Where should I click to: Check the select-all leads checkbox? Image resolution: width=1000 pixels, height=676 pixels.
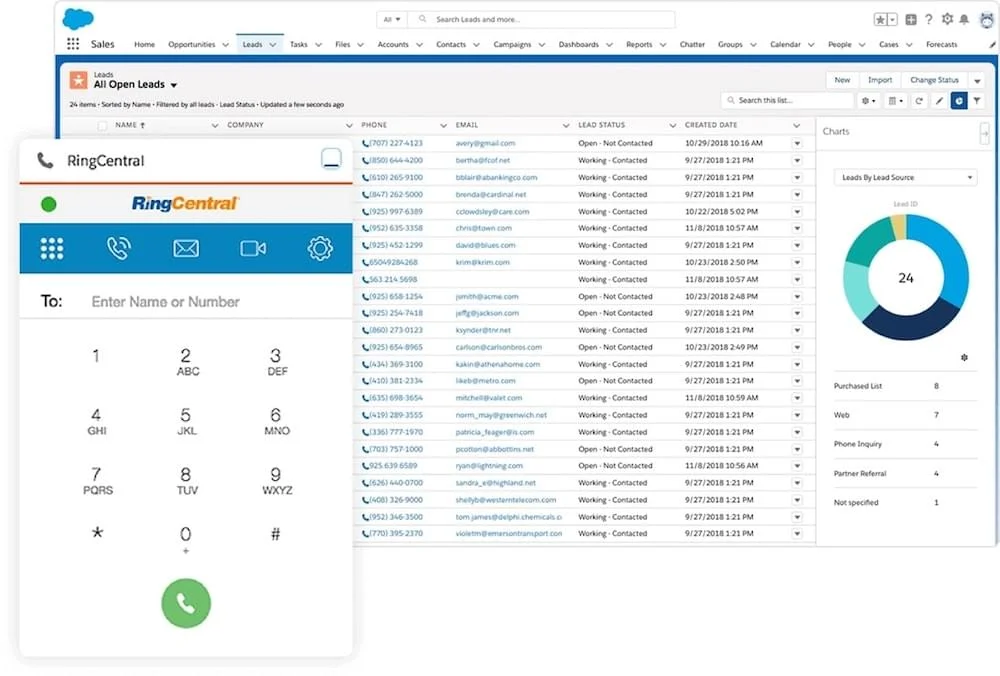[102, 126]
